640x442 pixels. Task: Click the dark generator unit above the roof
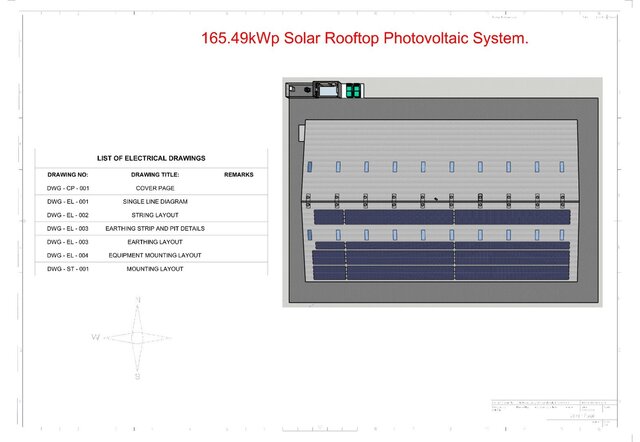[x=327, y=89]
